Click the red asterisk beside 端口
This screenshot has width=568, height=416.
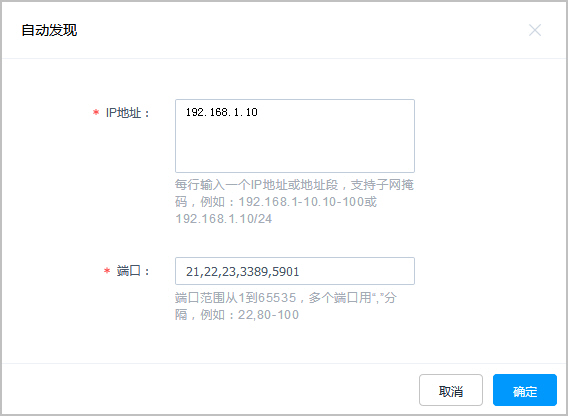pos(107,271)
